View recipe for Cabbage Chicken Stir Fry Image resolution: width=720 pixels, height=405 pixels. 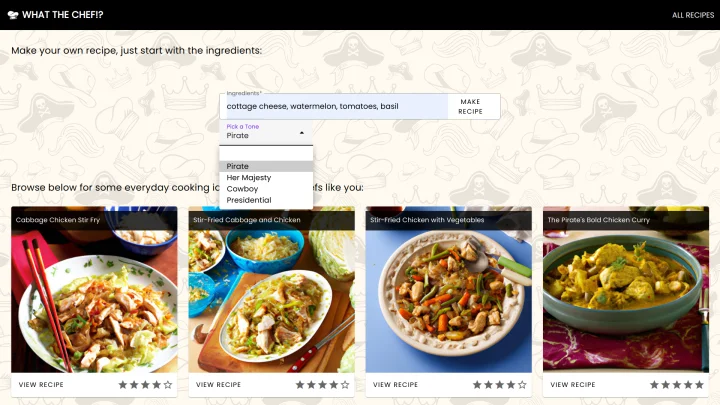click(41, 385)
